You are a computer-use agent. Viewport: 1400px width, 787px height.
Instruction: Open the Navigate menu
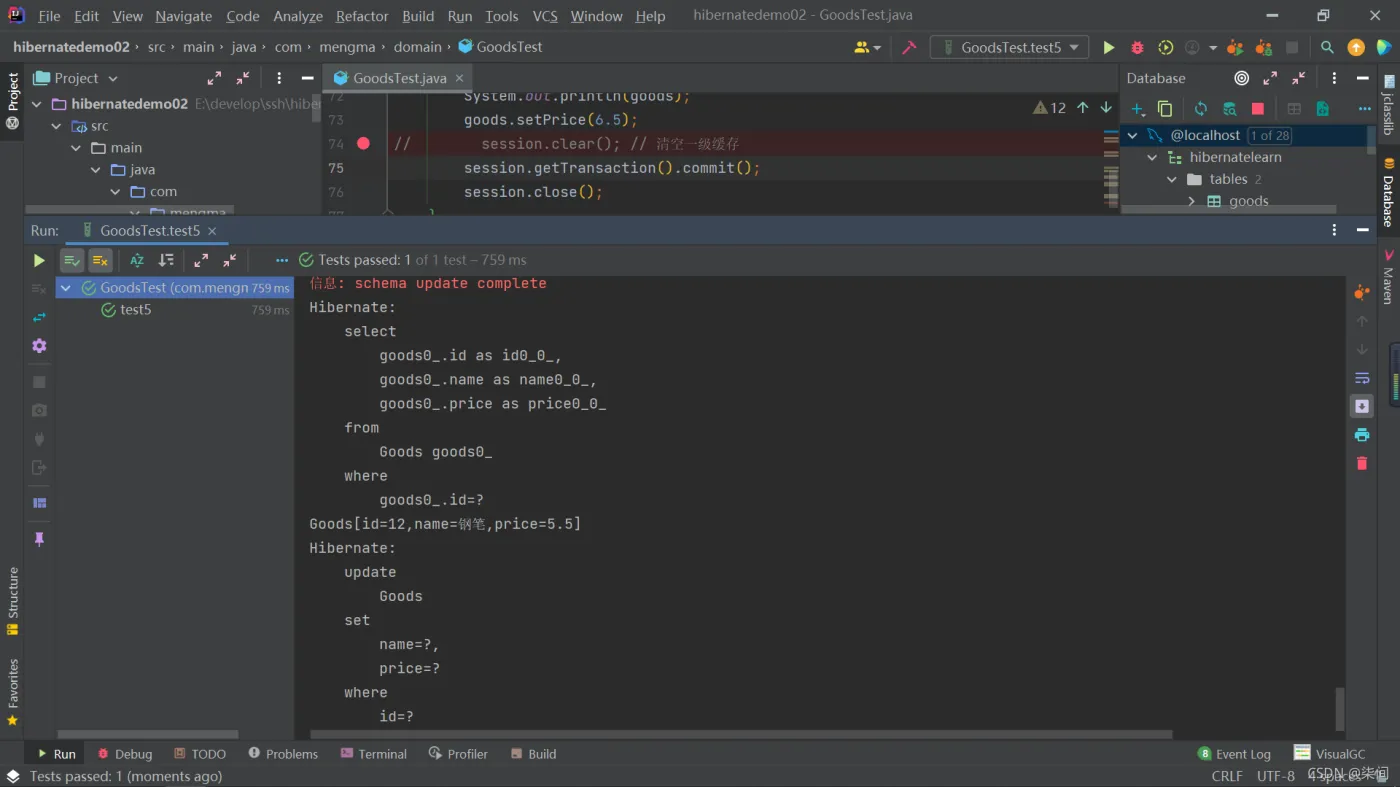click(x=184, y=16)
